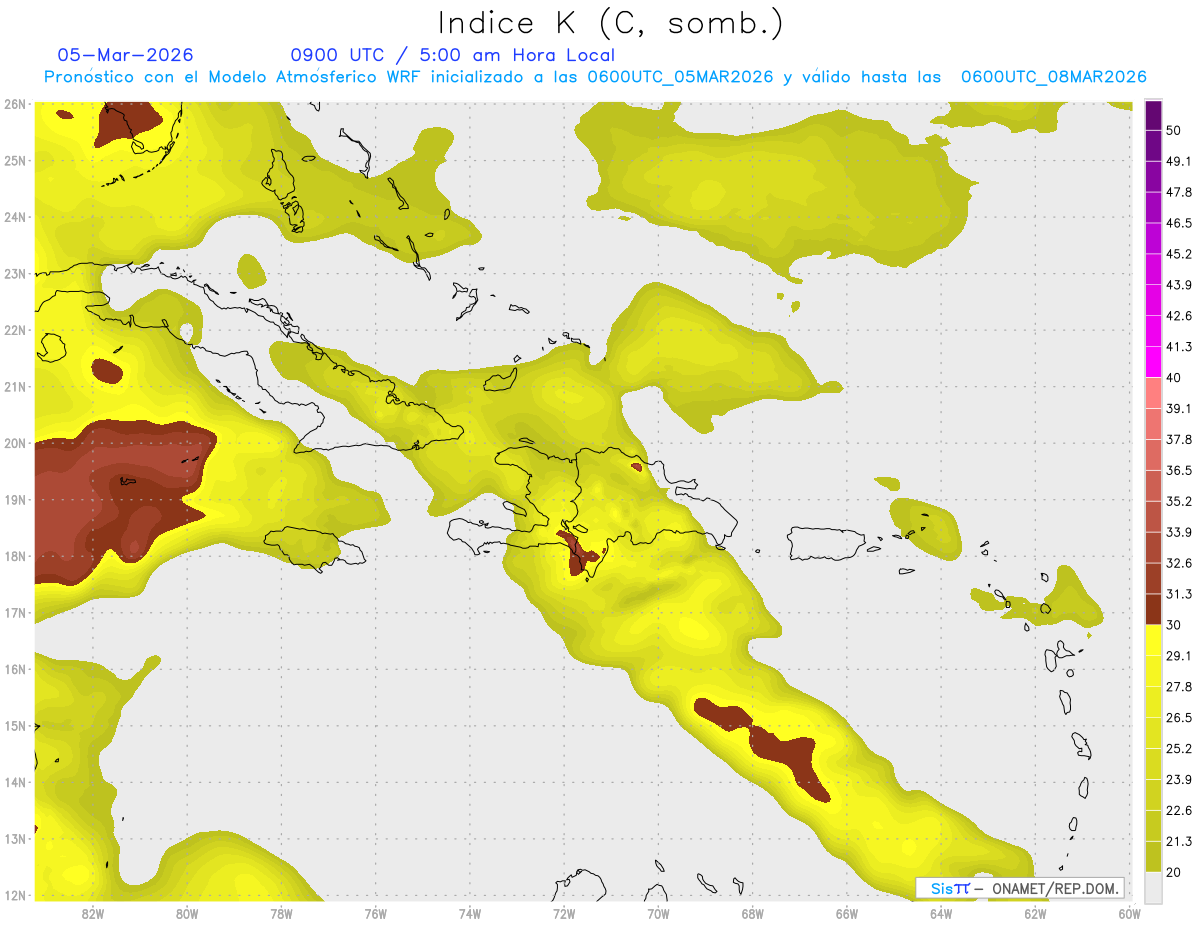1200x927 pixels.
Task: Click the colorbar value '29.1'
Action: [1179, 656]
